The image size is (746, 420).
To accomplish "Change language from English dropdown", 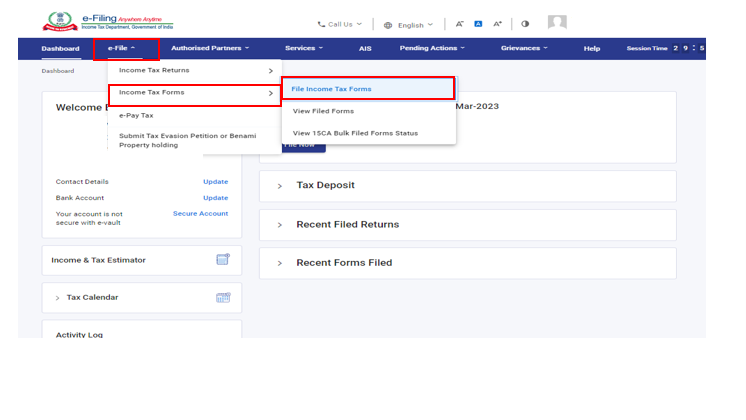I will [x=409, y=25].
